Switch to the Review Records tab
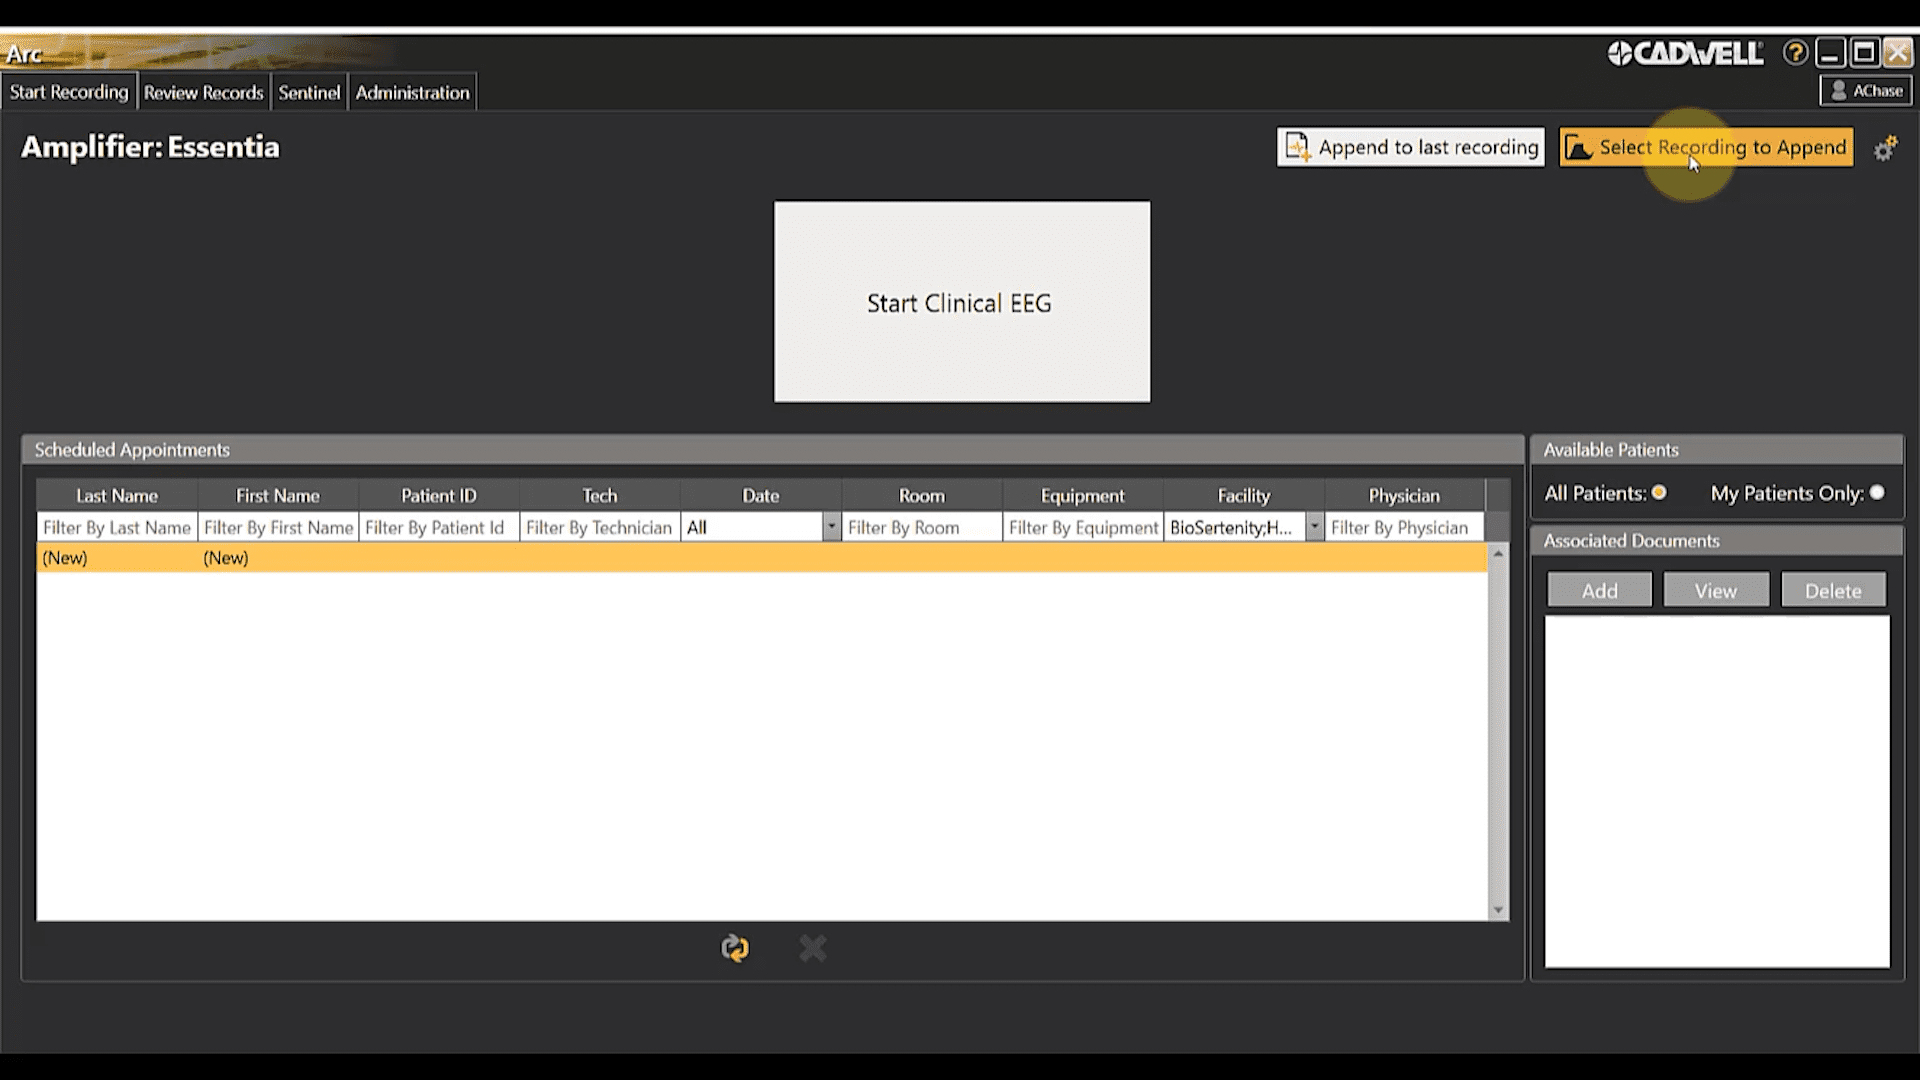This screenshot has height=1080, width=1920. tap(204, 91)
